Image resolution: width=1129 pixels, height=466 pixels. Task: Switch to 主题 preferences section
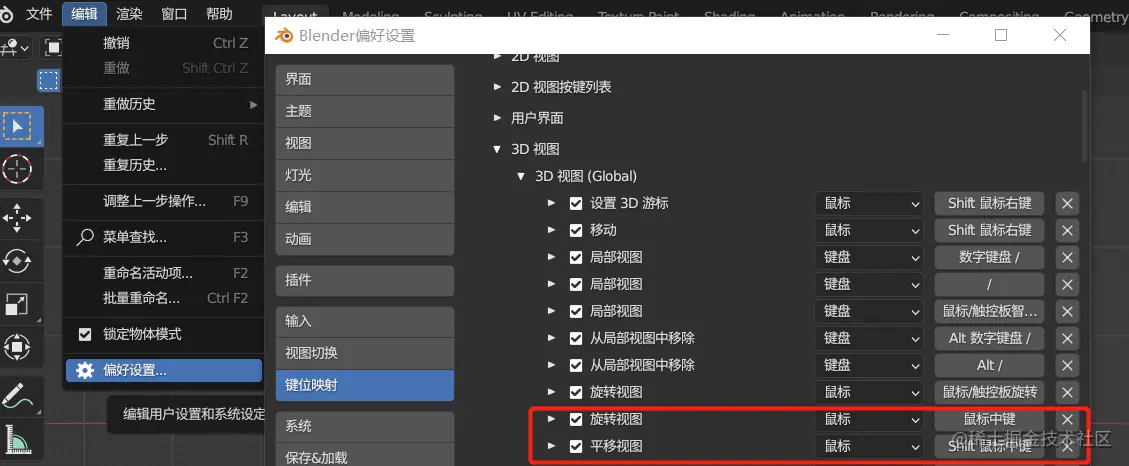pyautogui.click(x=364, y=112)
